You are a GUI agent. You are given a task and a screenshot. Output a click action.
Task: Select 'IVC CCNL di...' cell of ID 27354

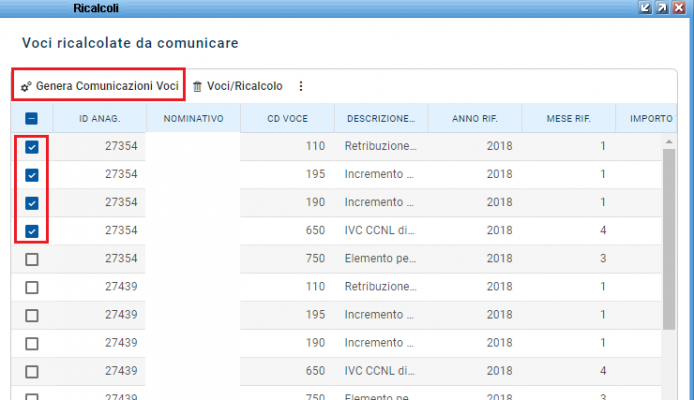tap(380, 230)
